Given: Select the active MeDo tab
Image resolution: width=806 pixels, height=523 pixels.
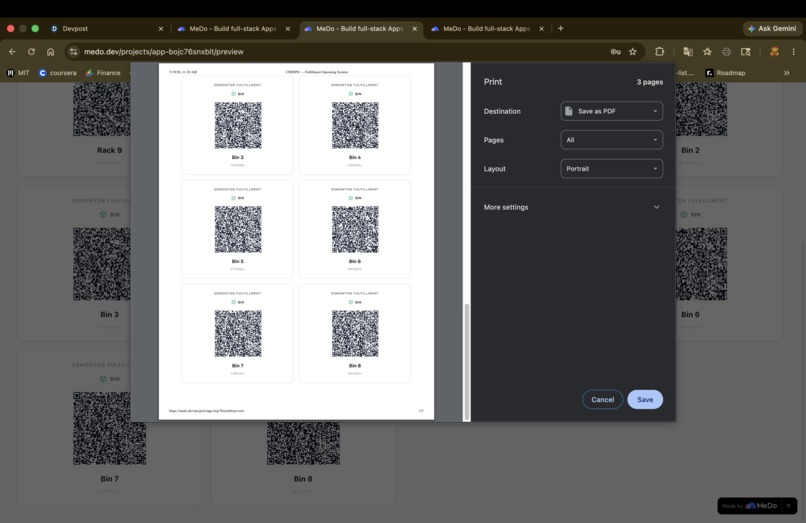Looking at the screenshot, I should click(360, 29).
